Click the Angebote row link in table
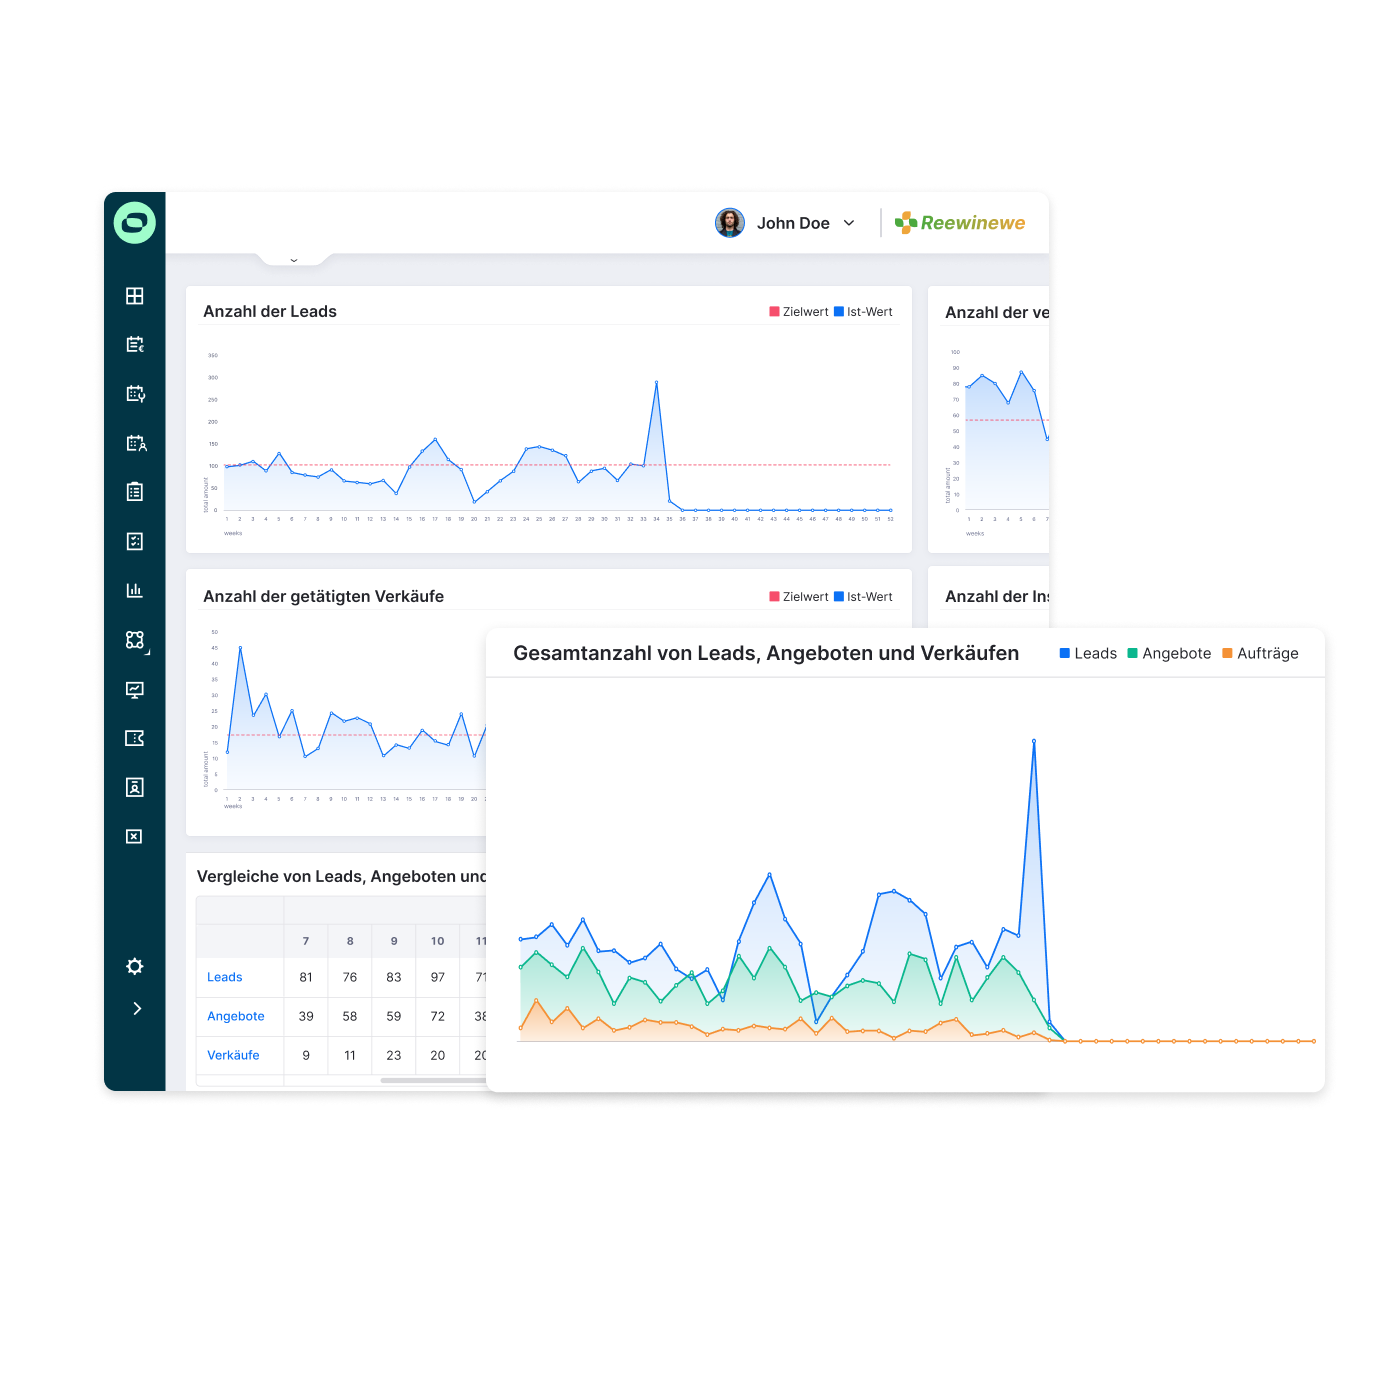The width and height of the screenshot is (1375, 1375). pyautogui.click(x=236, y=1016)
